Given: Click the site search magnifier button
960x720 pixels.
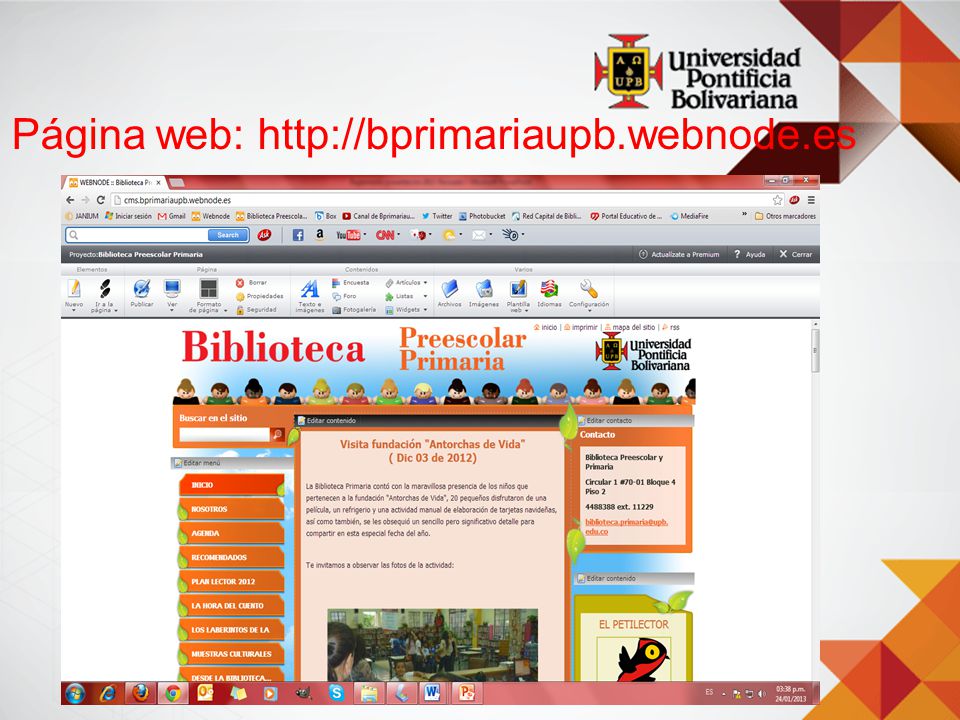Looking at the screenshot, I should pos(277,435).
